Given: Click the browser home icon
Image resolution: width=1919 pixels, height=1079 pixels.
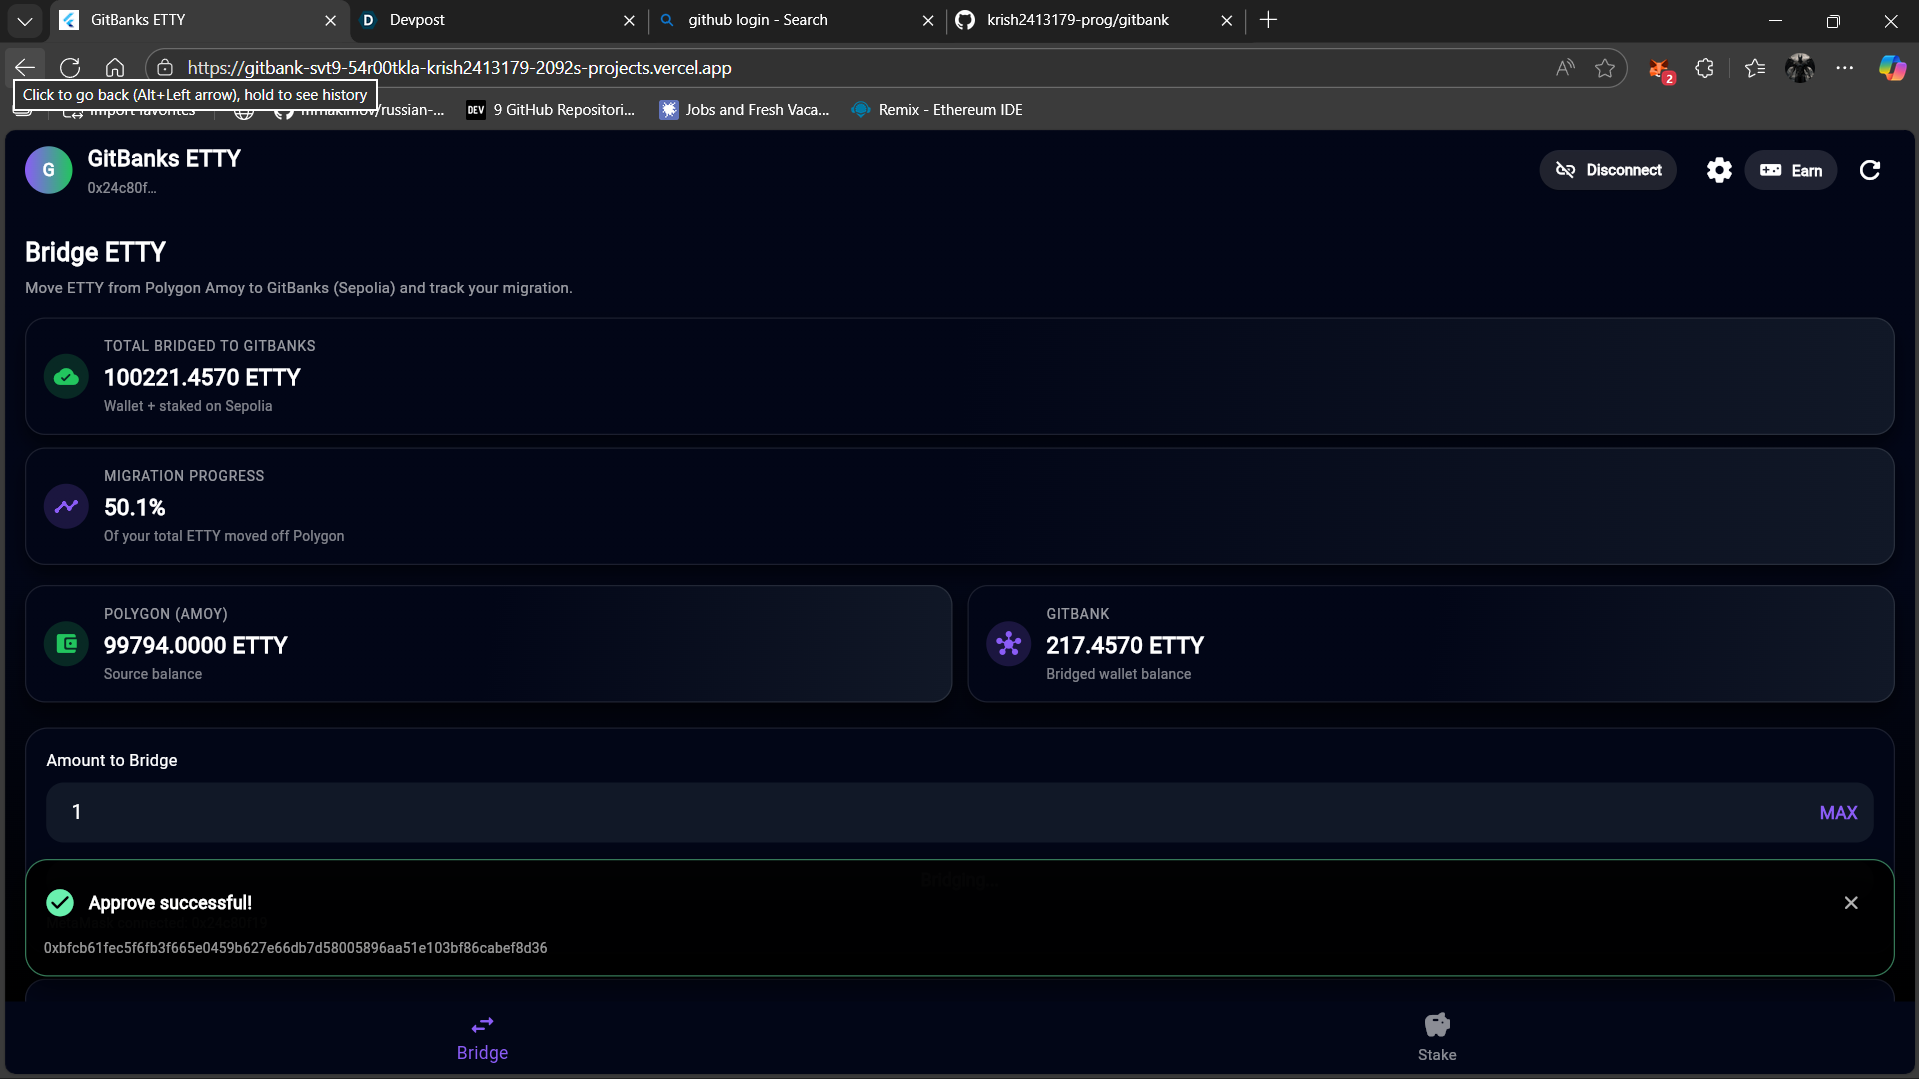Looking at the screenshot, I should click(115, 68).
